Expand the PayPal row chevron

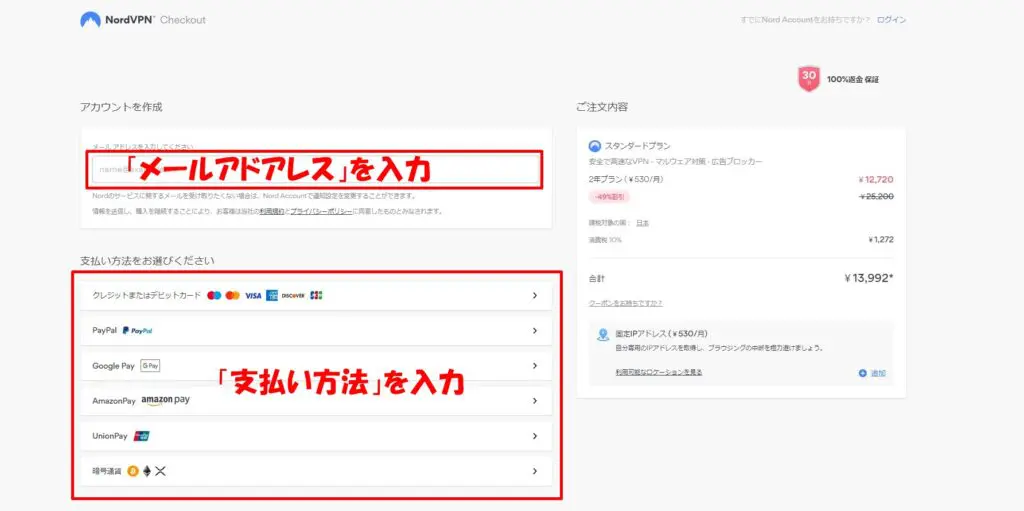tap(535, 331)
